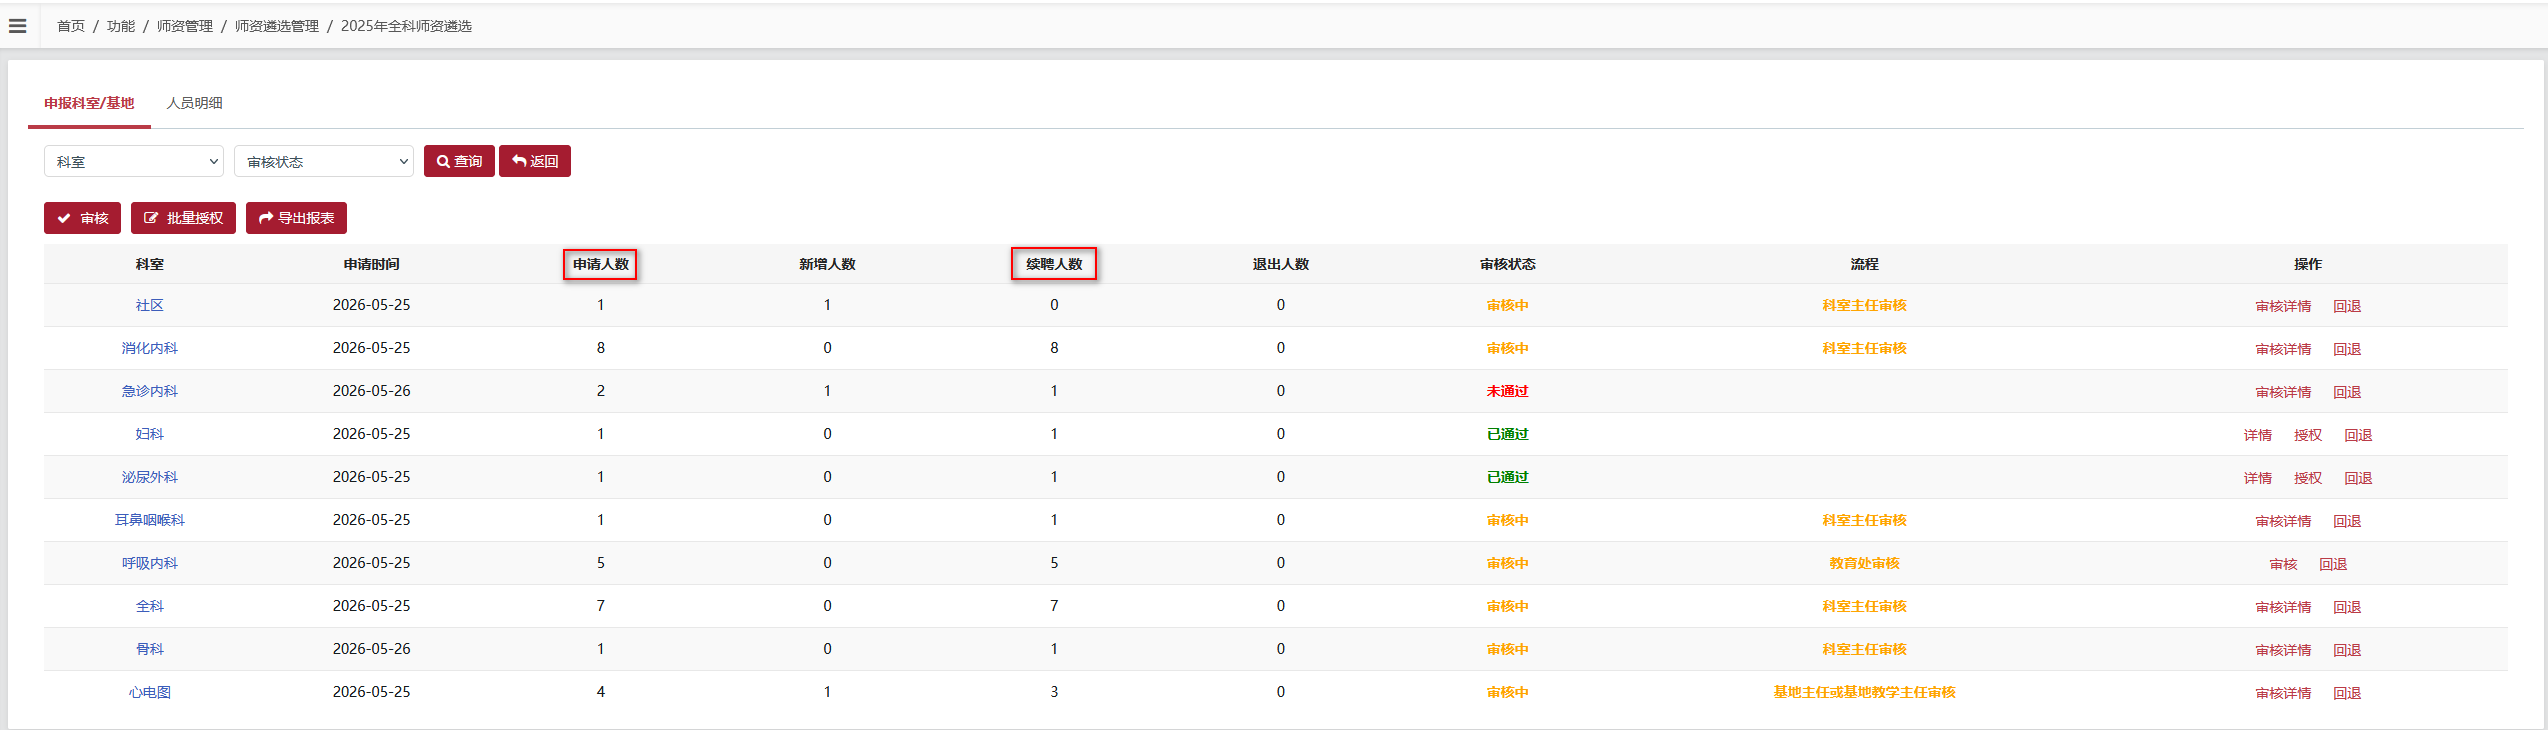The height and width of the screenshot is (730, 2548).
Task: Click 回退 in 耳鼻咽喉科 row
Action: coord(2347,521)
